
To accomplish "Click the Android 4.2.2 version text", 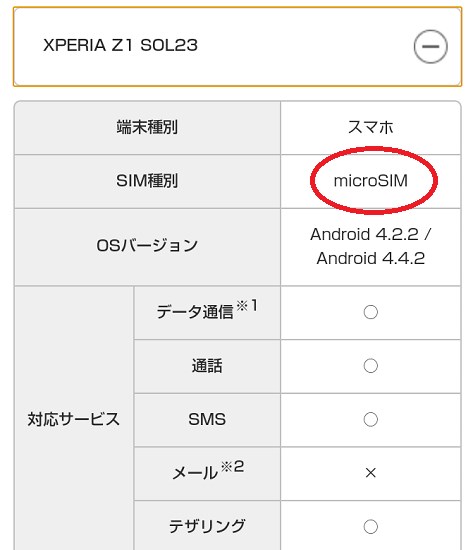I will (365, 234).
